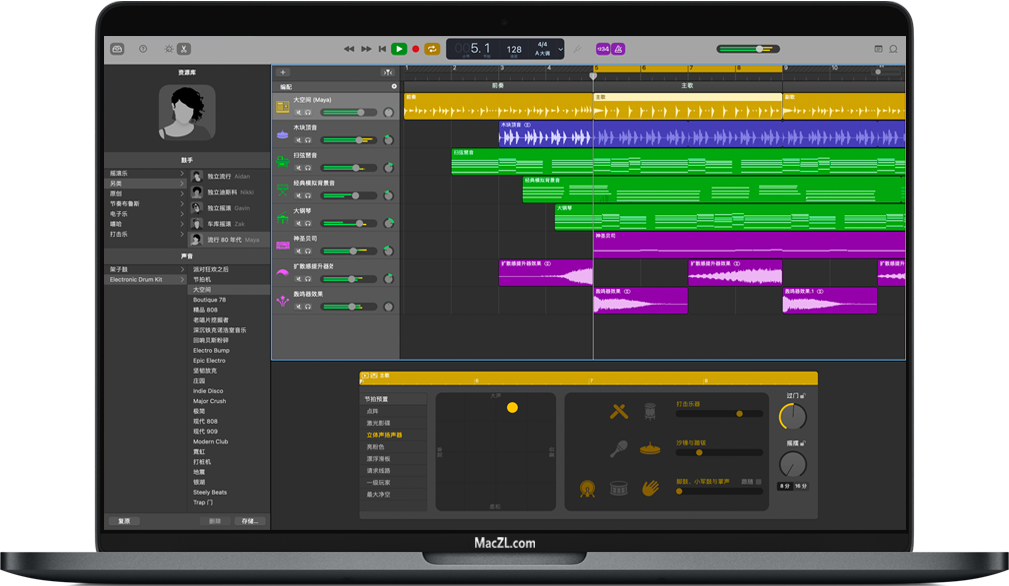Click the conga drum icon in Drummer editor
Screen dimensions: 1009x586
coord(650,412)
